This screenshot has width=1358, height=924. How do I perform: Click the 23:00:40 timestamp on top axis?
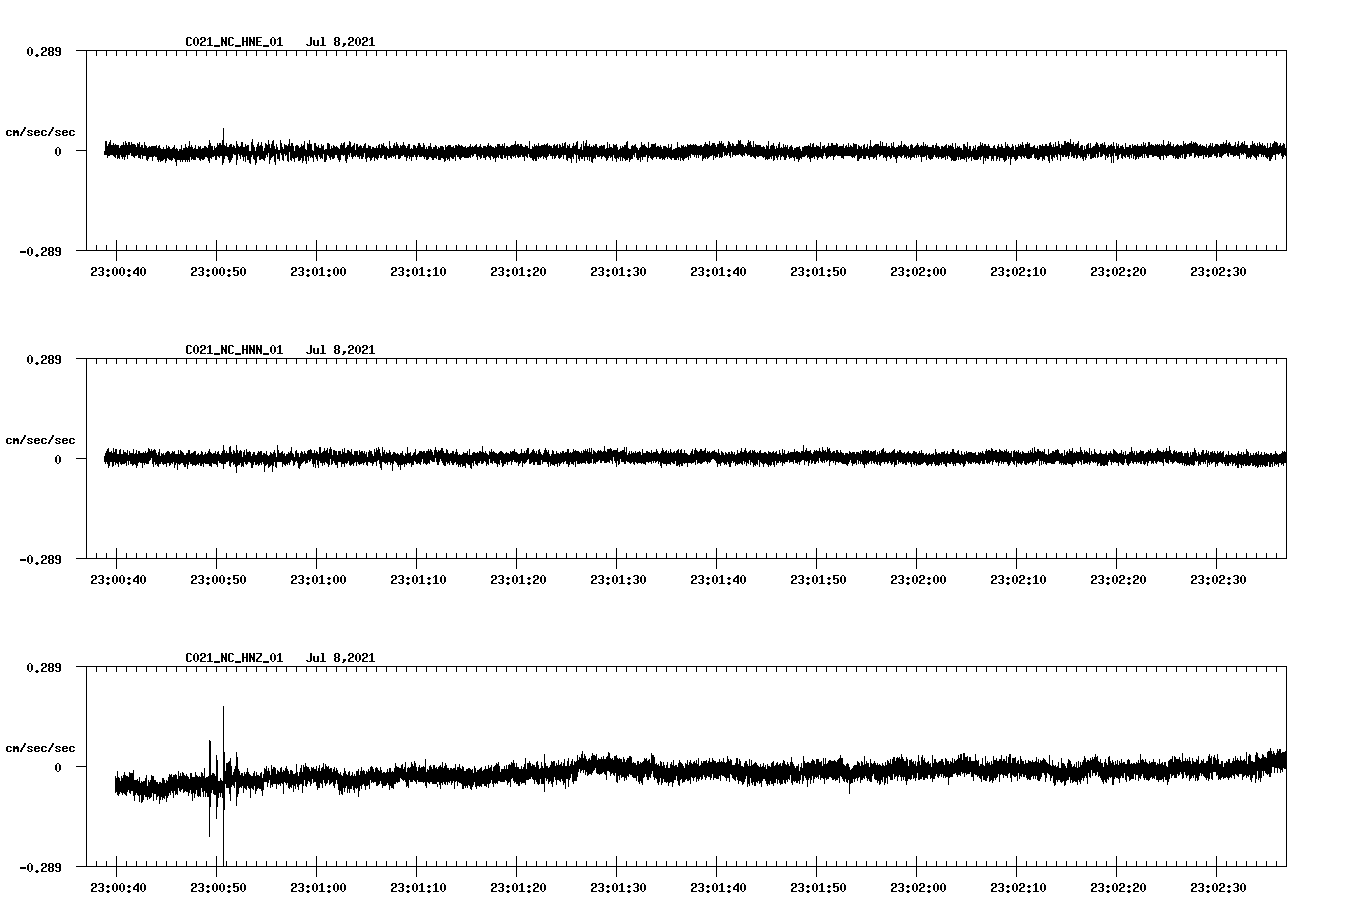coord(117,270)
